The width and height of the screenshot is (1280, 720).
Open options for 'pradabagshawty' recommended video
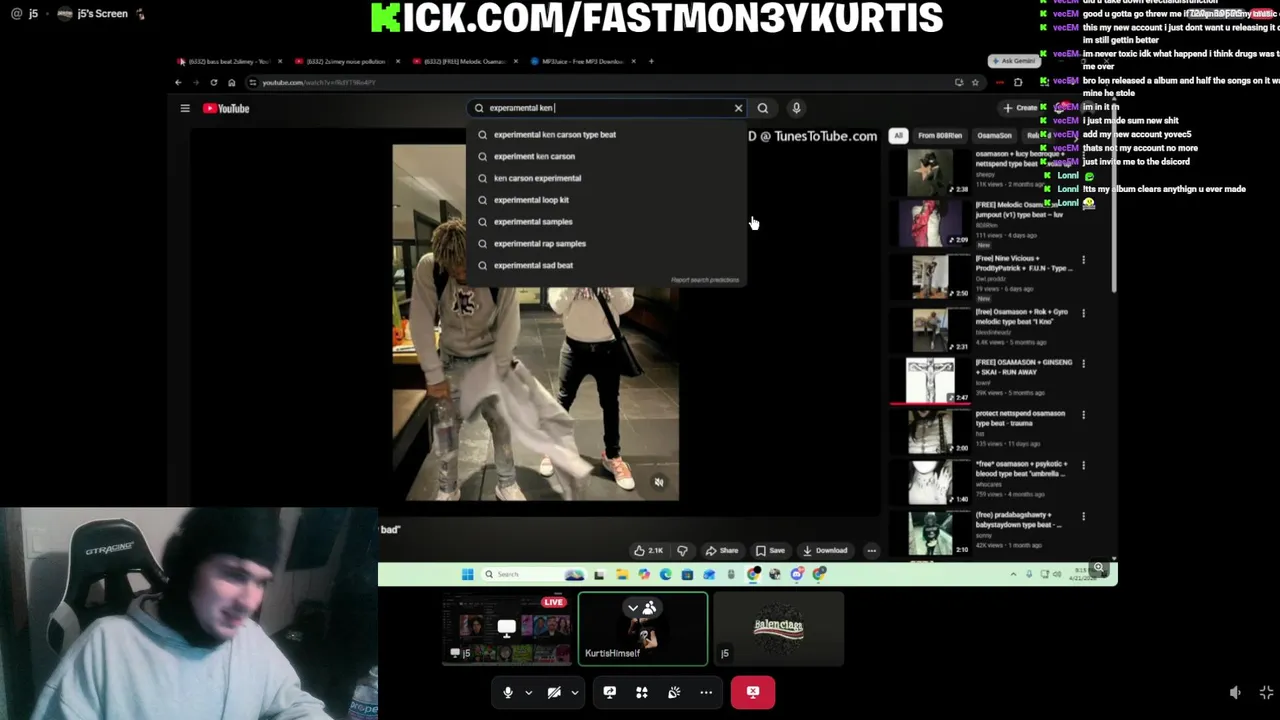coord(1083,516)
